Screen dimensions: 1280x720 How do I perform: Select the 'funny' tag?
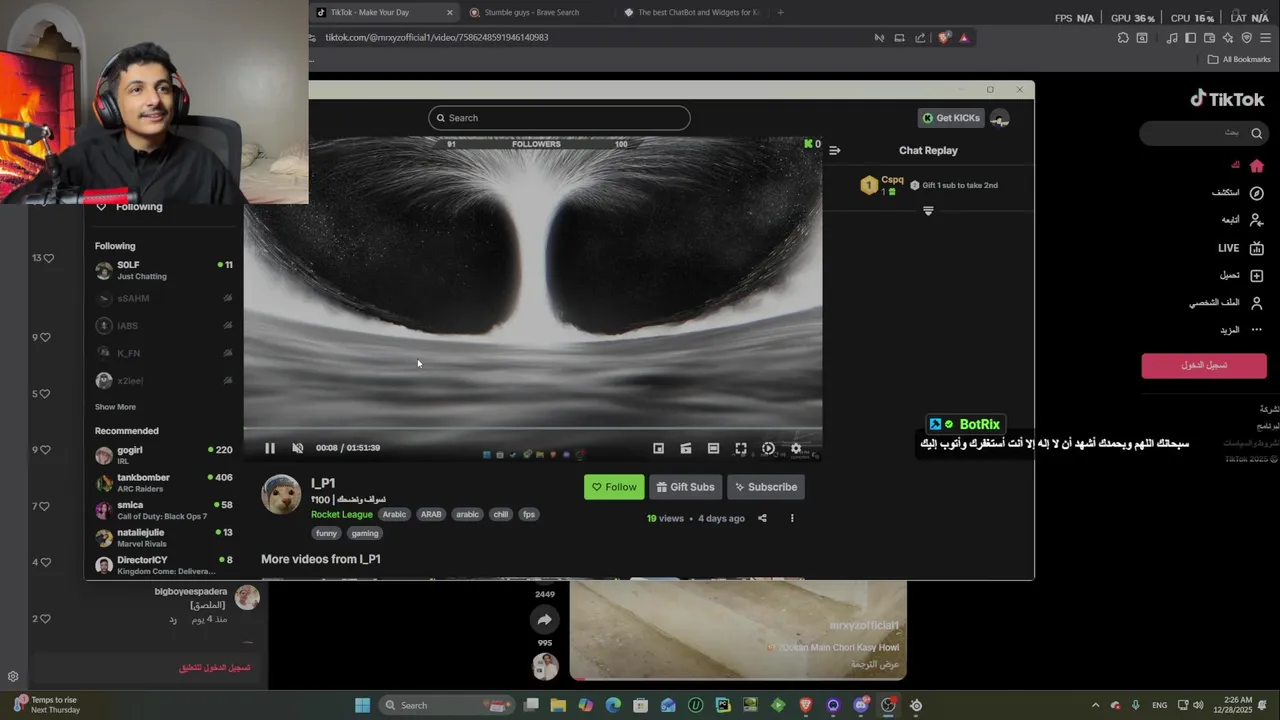327,533
